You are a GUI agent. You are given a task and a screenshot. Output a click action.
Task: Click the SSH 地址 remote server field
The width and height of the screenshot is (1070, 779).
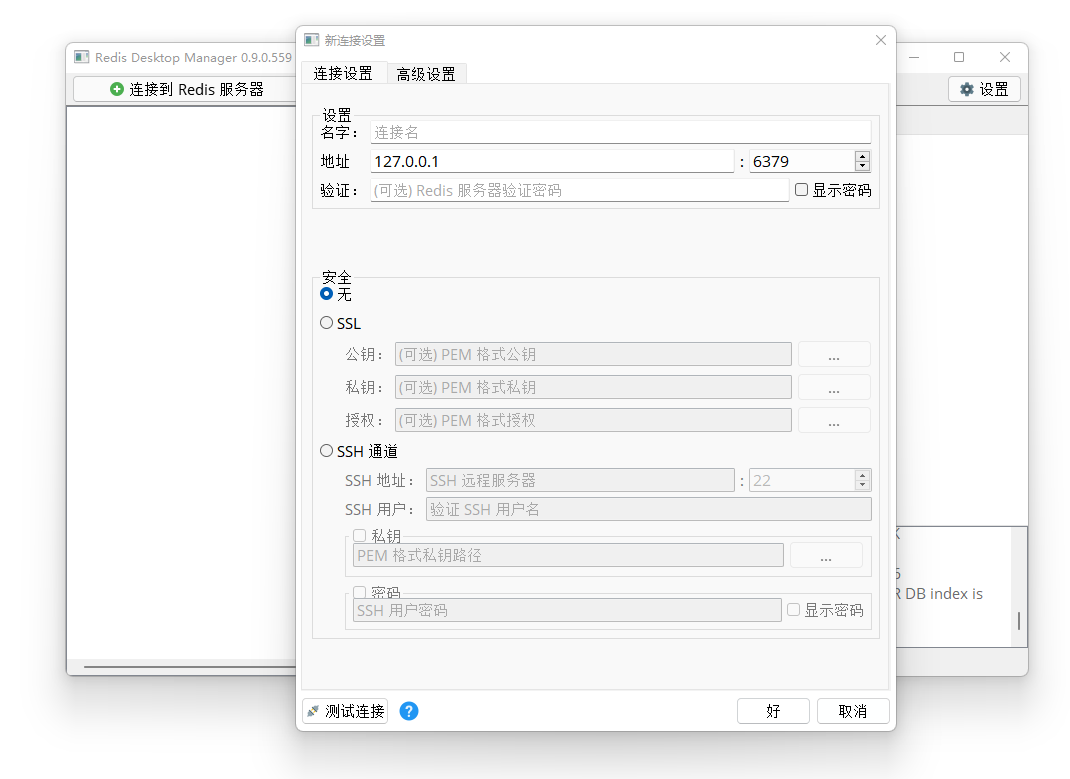(x=580, y=480)
